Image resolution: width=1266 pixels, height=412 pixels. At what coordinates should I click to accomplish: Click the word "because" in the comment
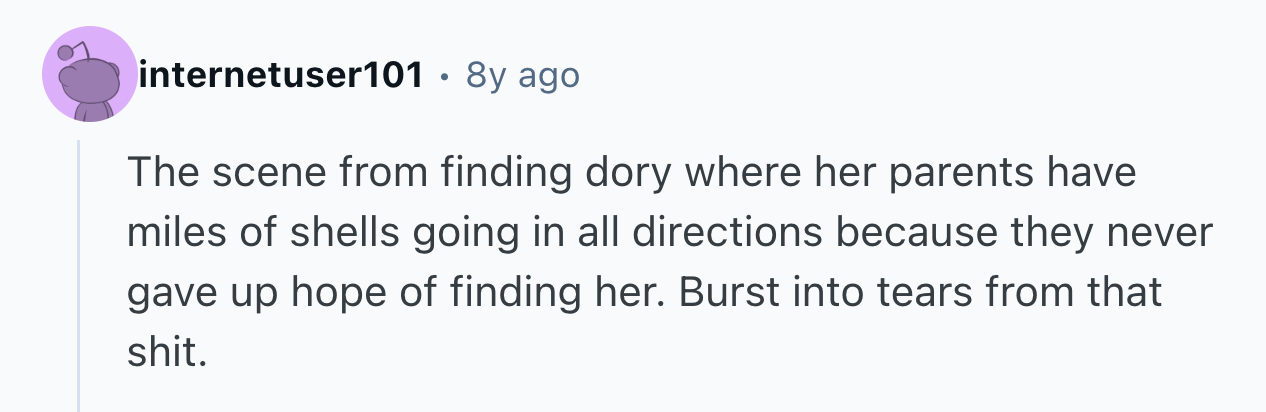pyautogui.click(x=914, y=234)
